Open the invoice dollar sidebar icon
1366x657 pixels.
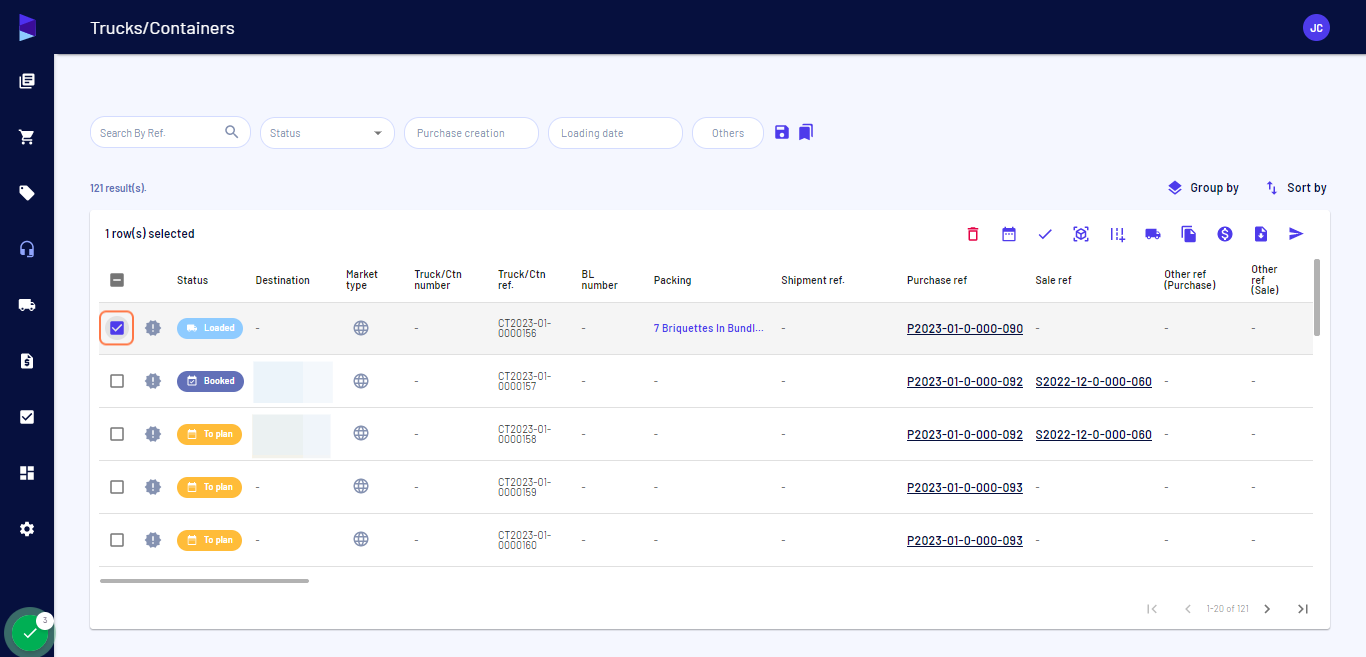coord(27,361)
